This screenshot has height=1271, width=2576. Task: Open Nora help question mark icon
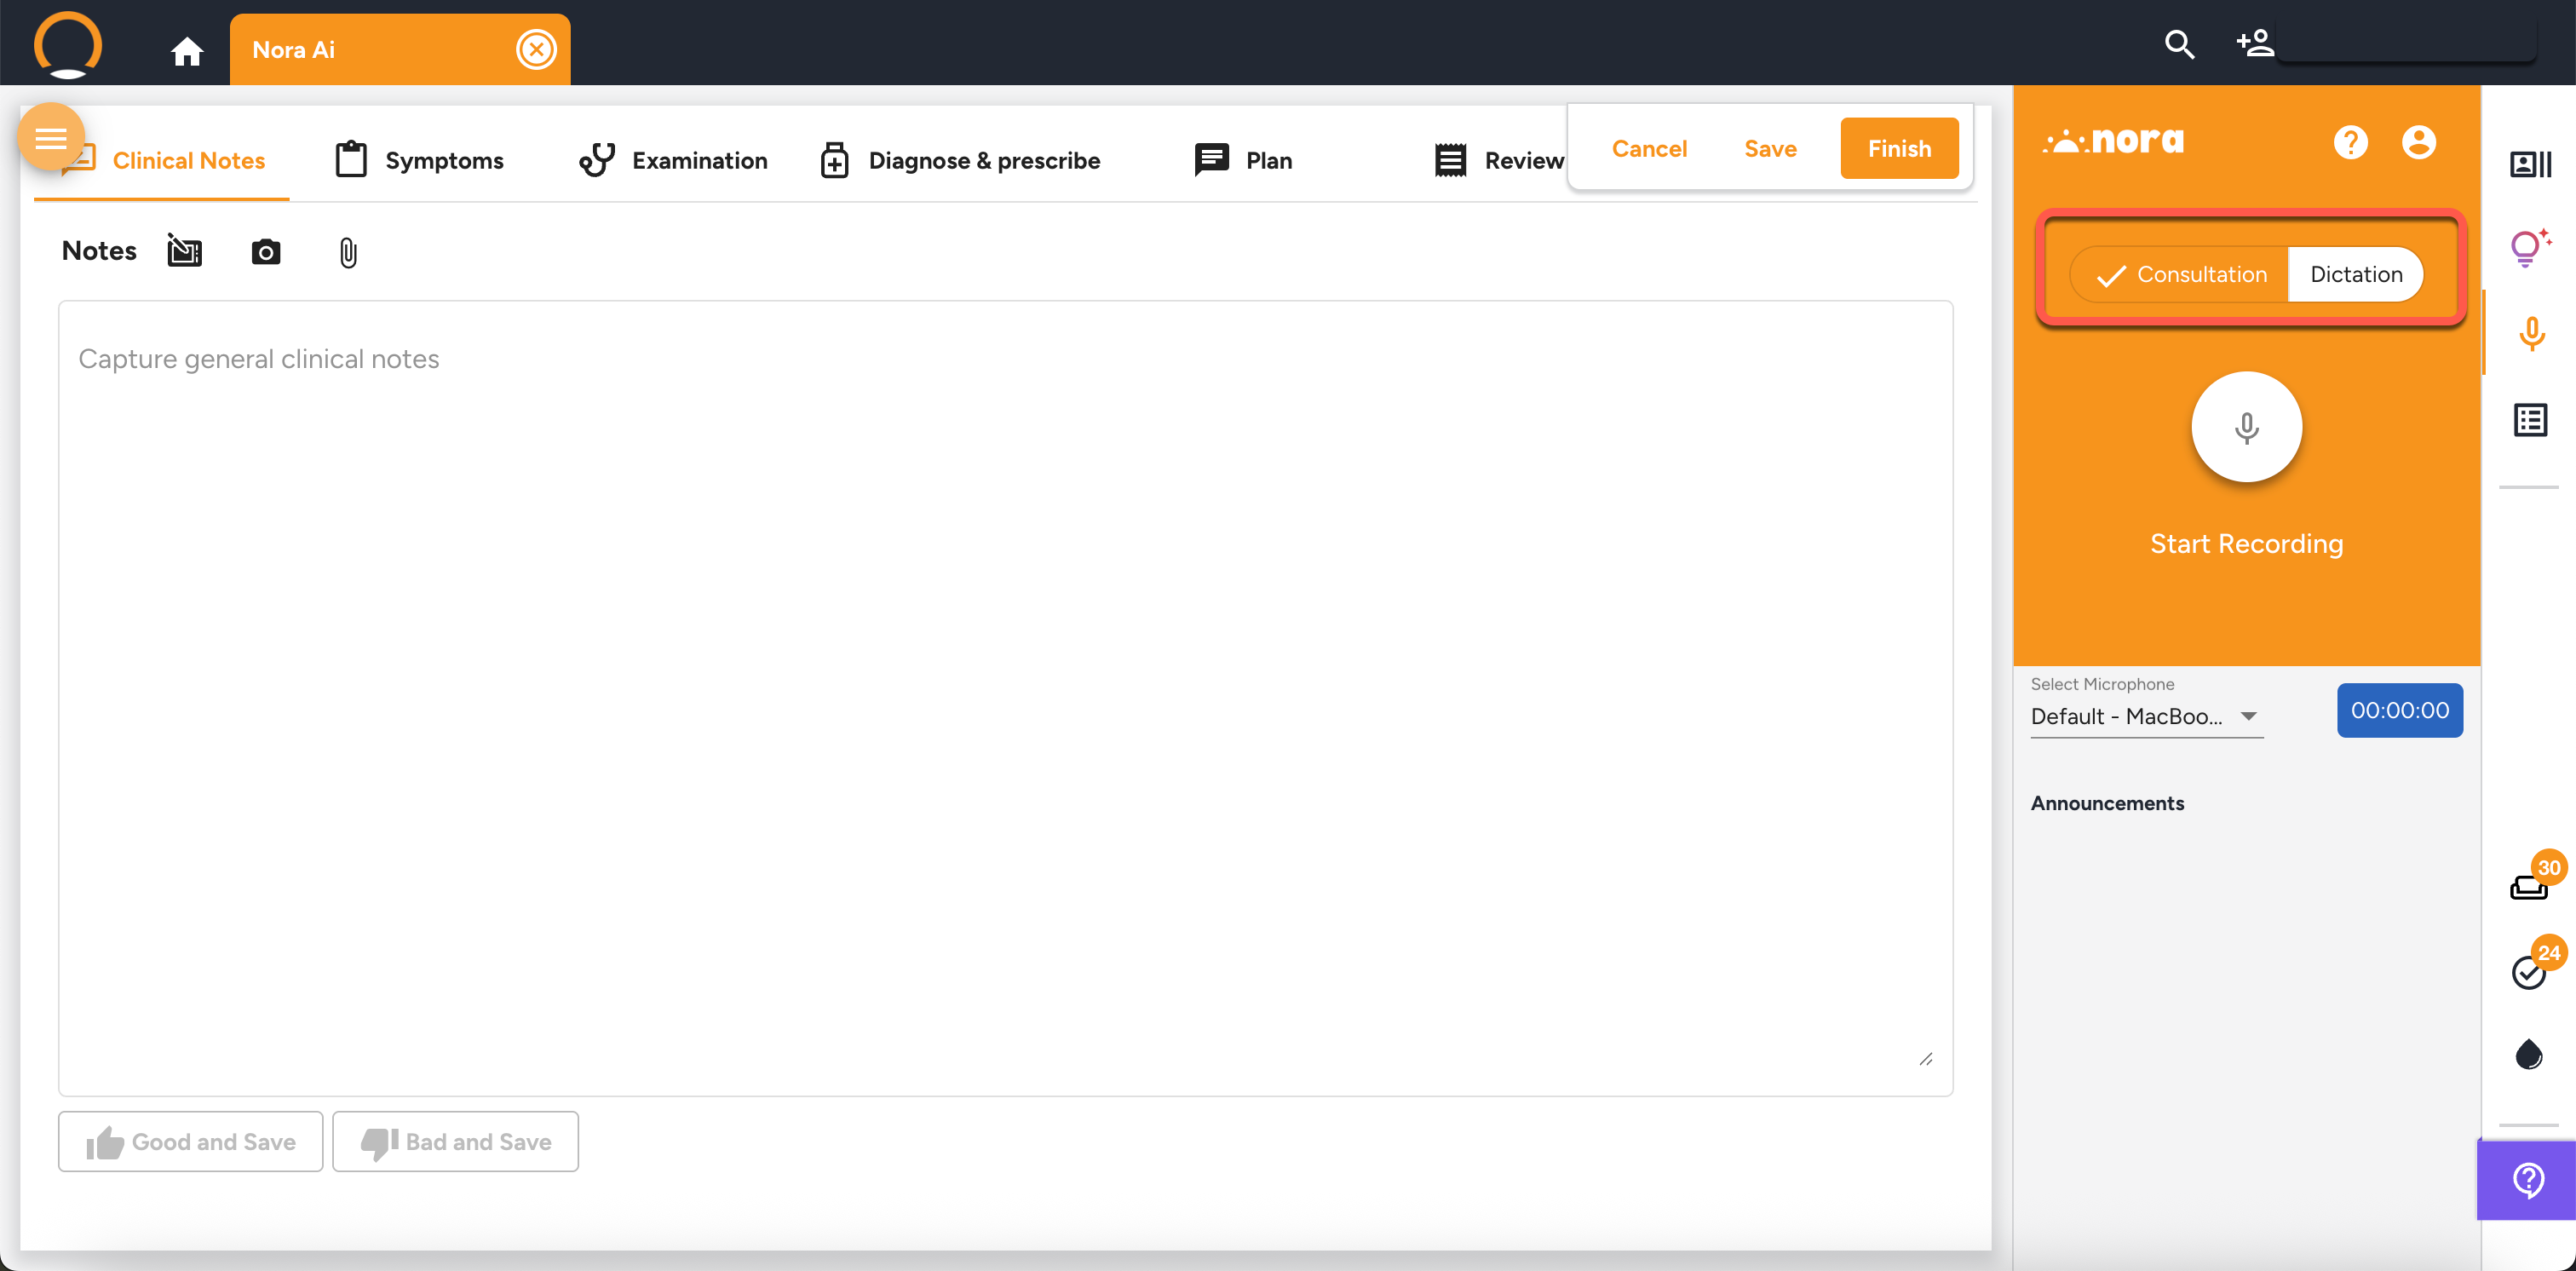[x=2350, y=142]
